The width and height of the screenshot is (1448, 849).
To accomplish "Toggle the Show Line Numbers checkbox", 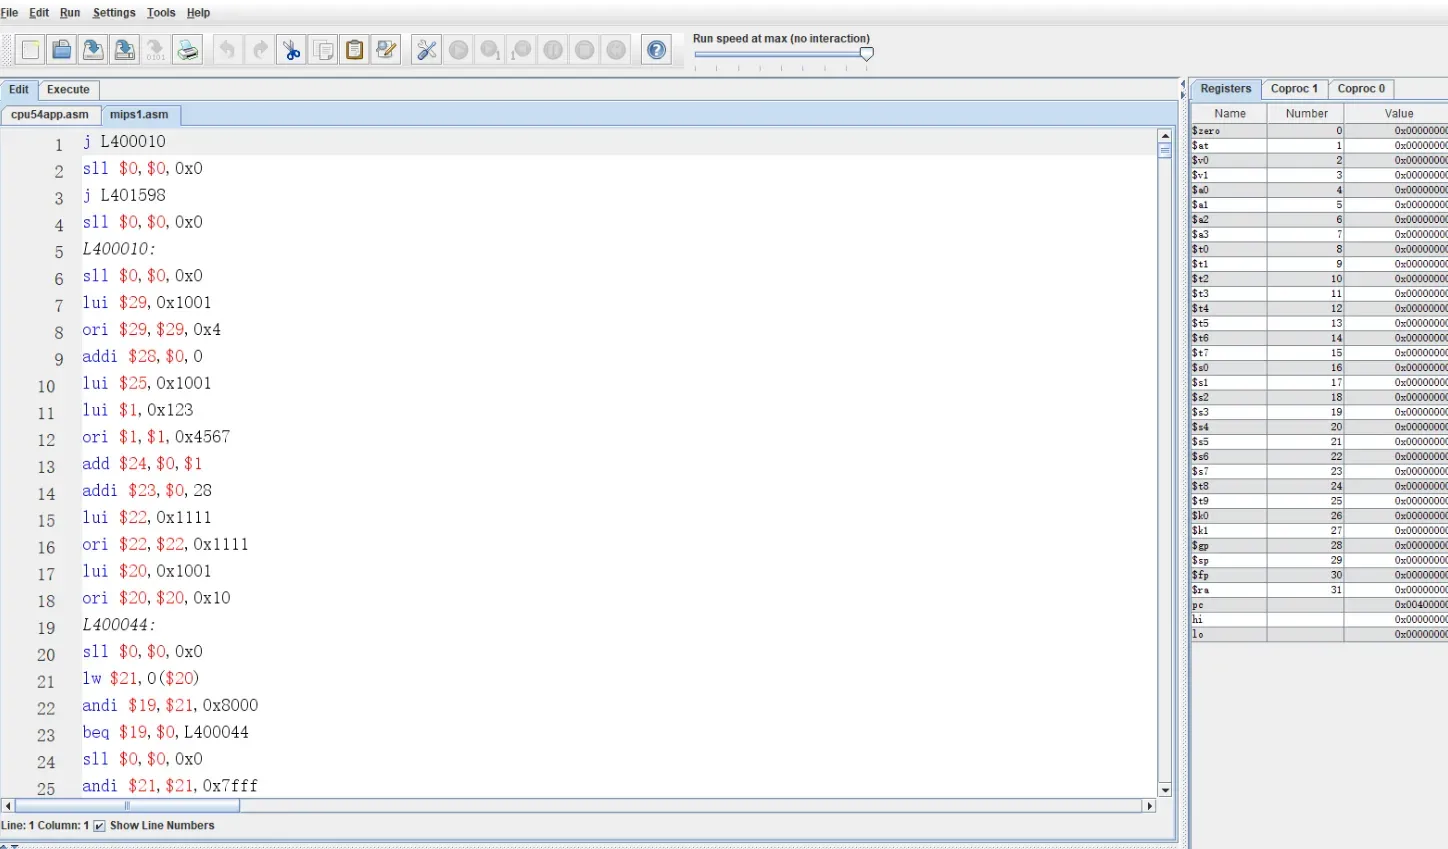I will [x=99, y=826].
